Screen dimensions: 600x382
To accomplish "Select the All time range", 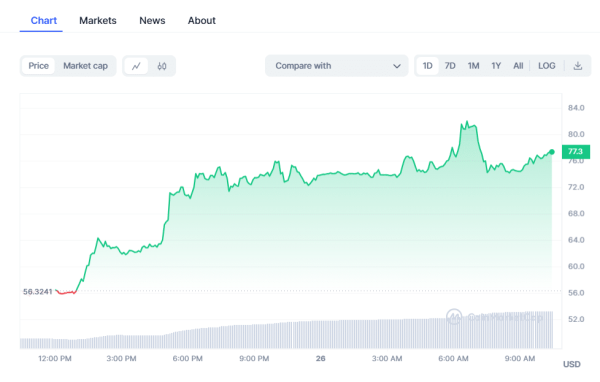I will [518, 66].
